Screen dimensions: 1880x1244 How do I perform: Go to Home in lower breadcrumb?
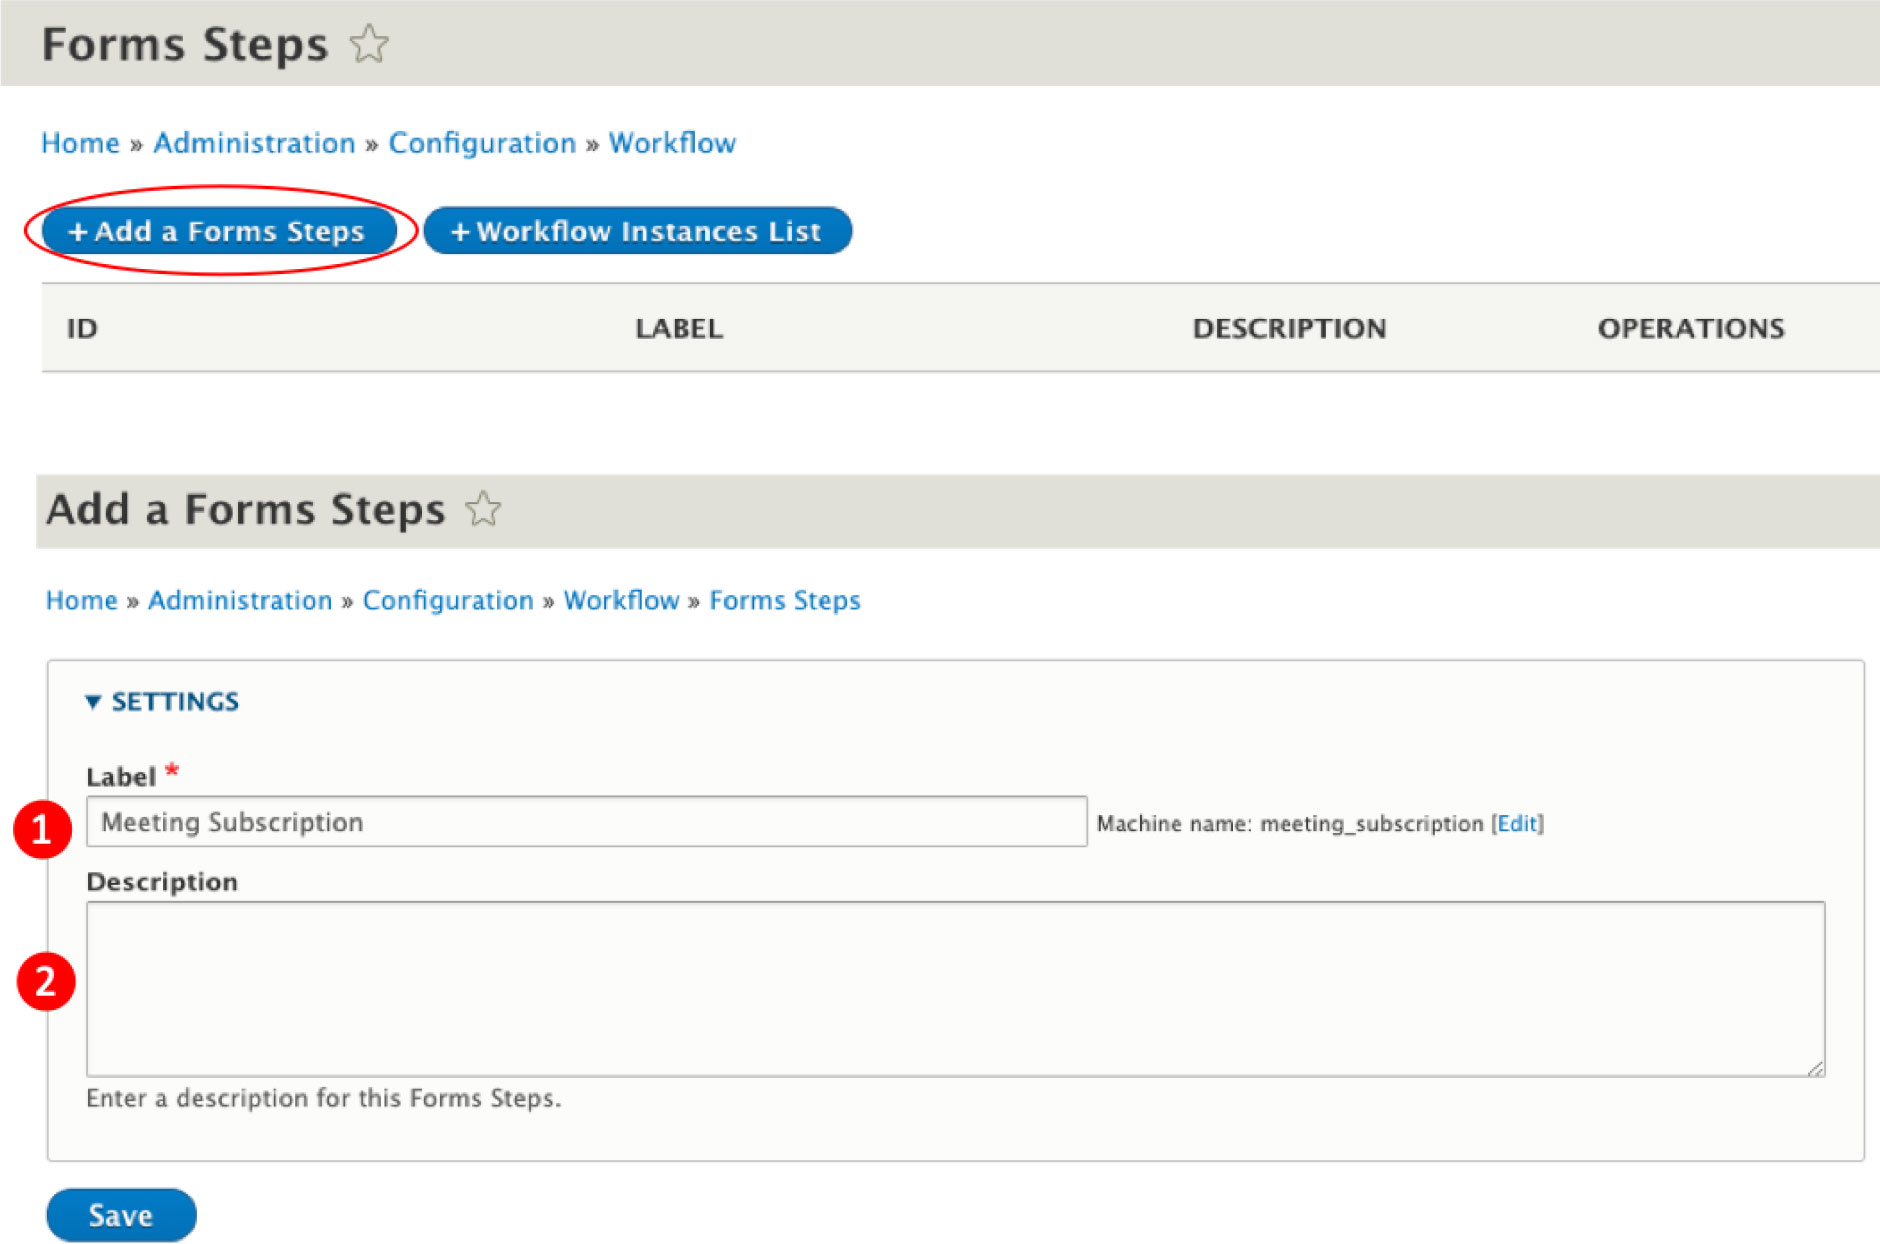(82, 600)
